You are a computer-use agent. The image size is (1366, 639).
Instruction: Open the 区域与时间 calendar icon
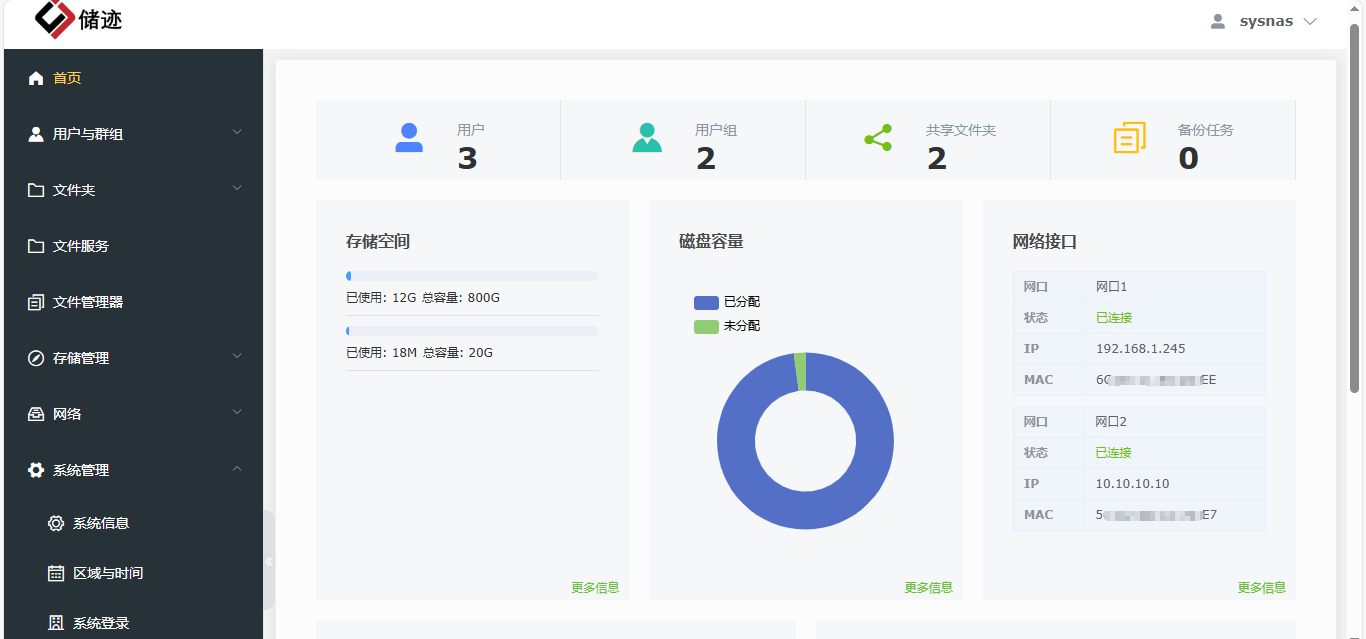(x=57, y=572)
